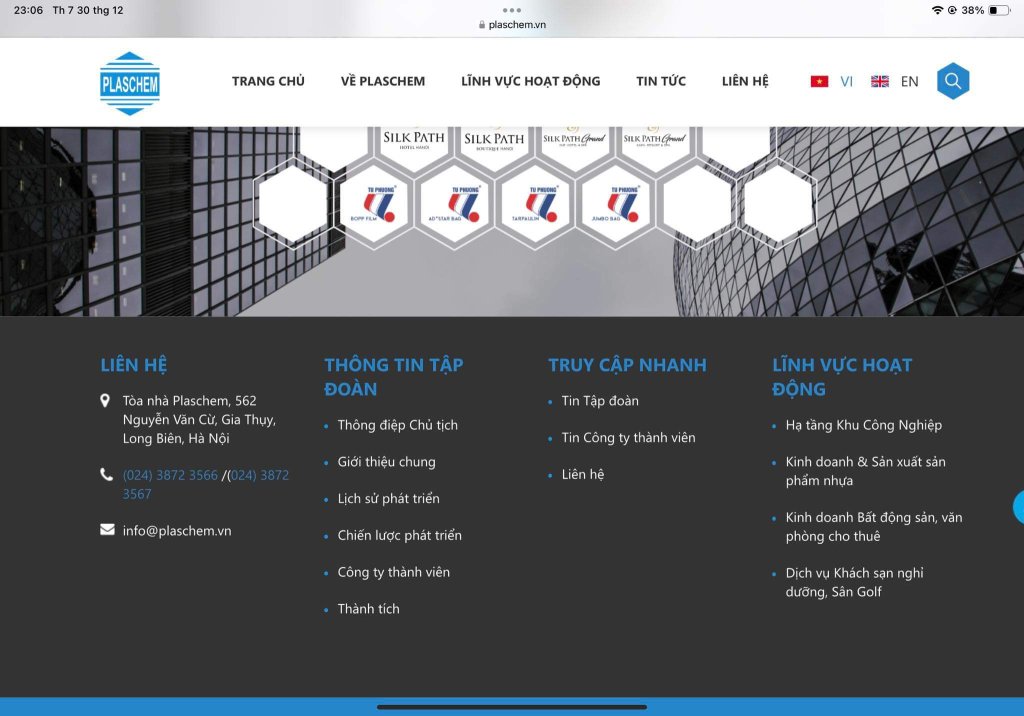Open Thành tích link
The height and width of the screenshot is (716, 1024).
coord(368,609)
